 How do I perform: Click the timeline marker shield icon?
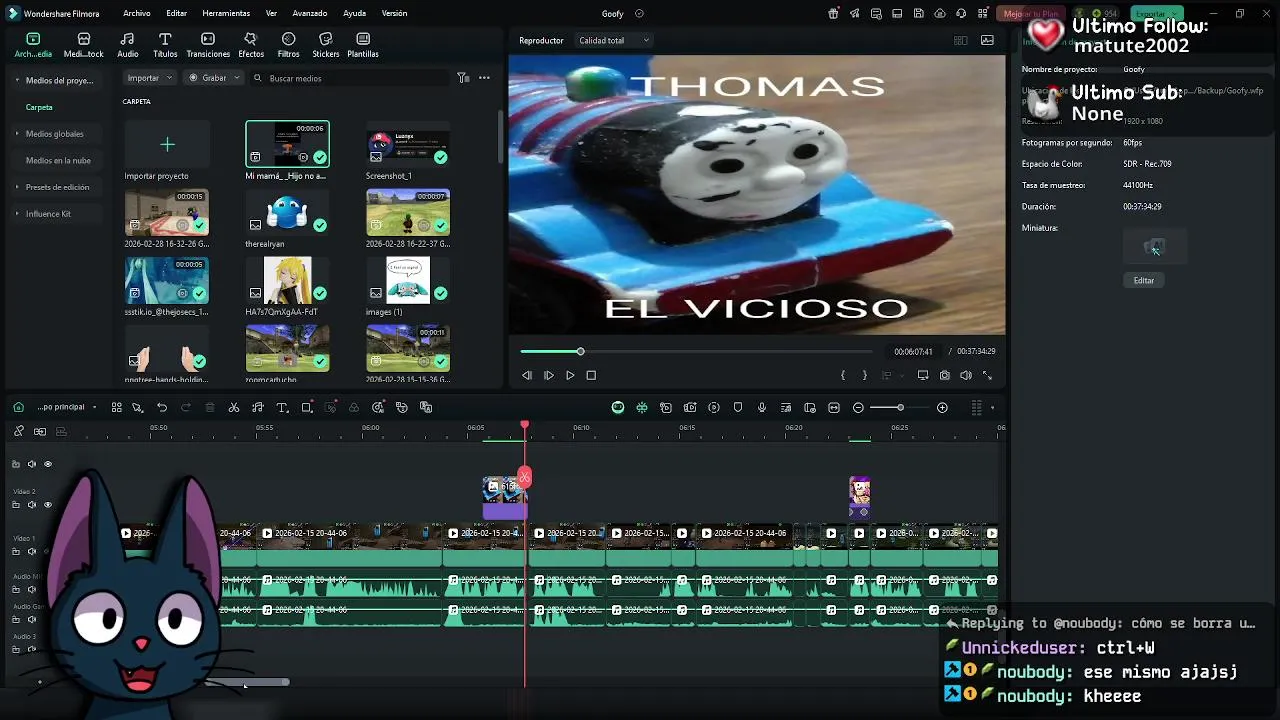(738, 407)
